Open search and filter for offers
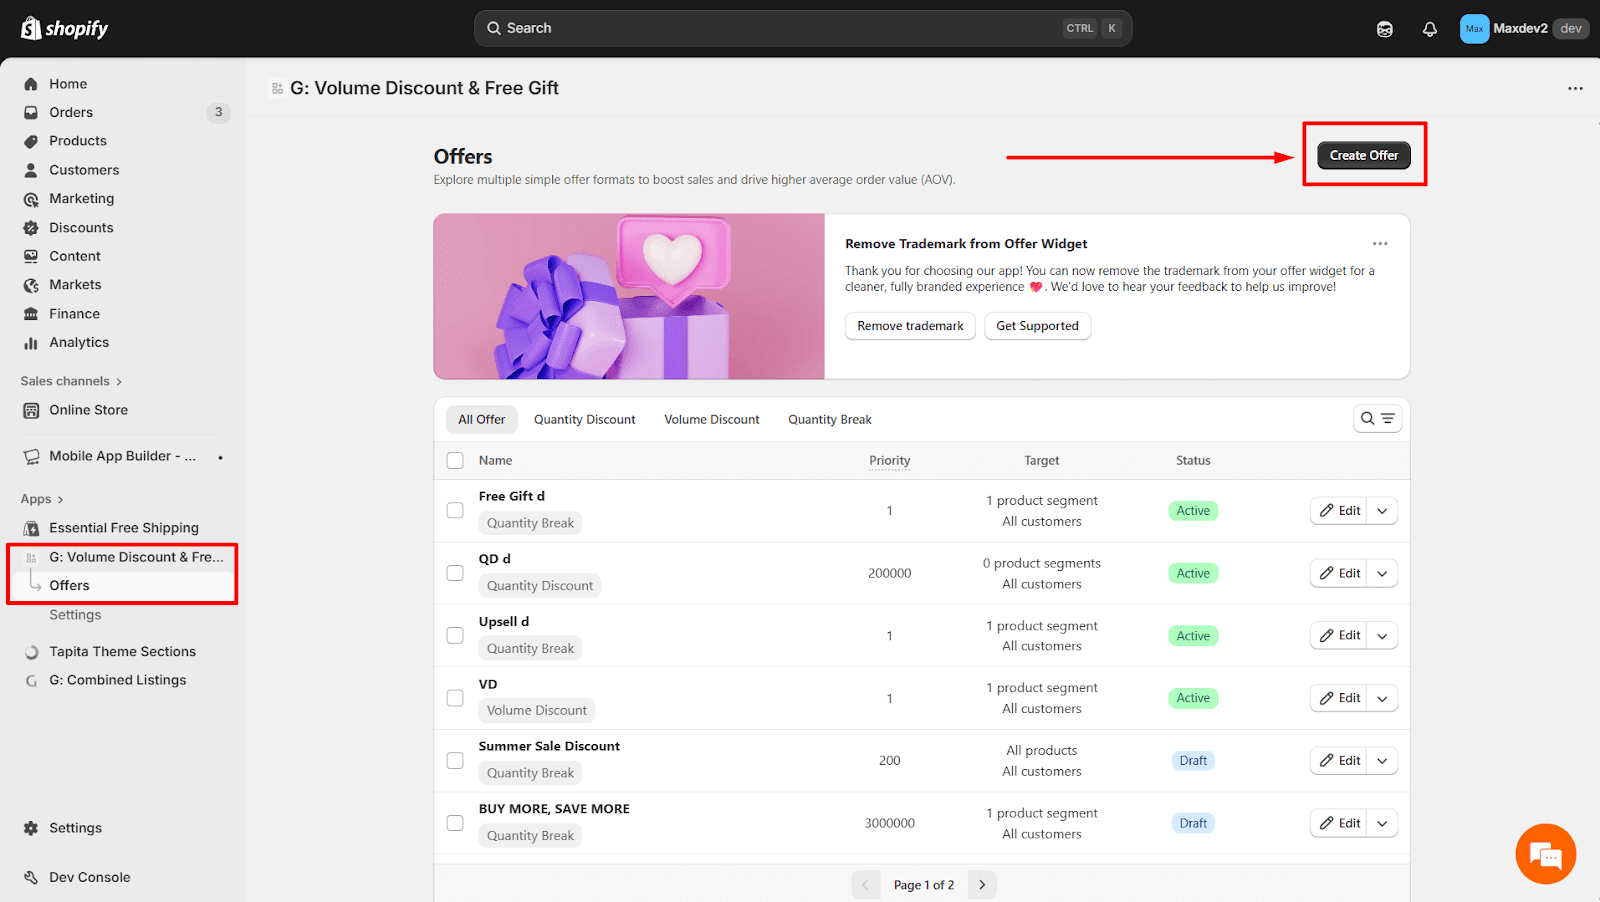The width and height of the screenshot is (1600, 902). pyautogui.click(x=1377, y=419)
